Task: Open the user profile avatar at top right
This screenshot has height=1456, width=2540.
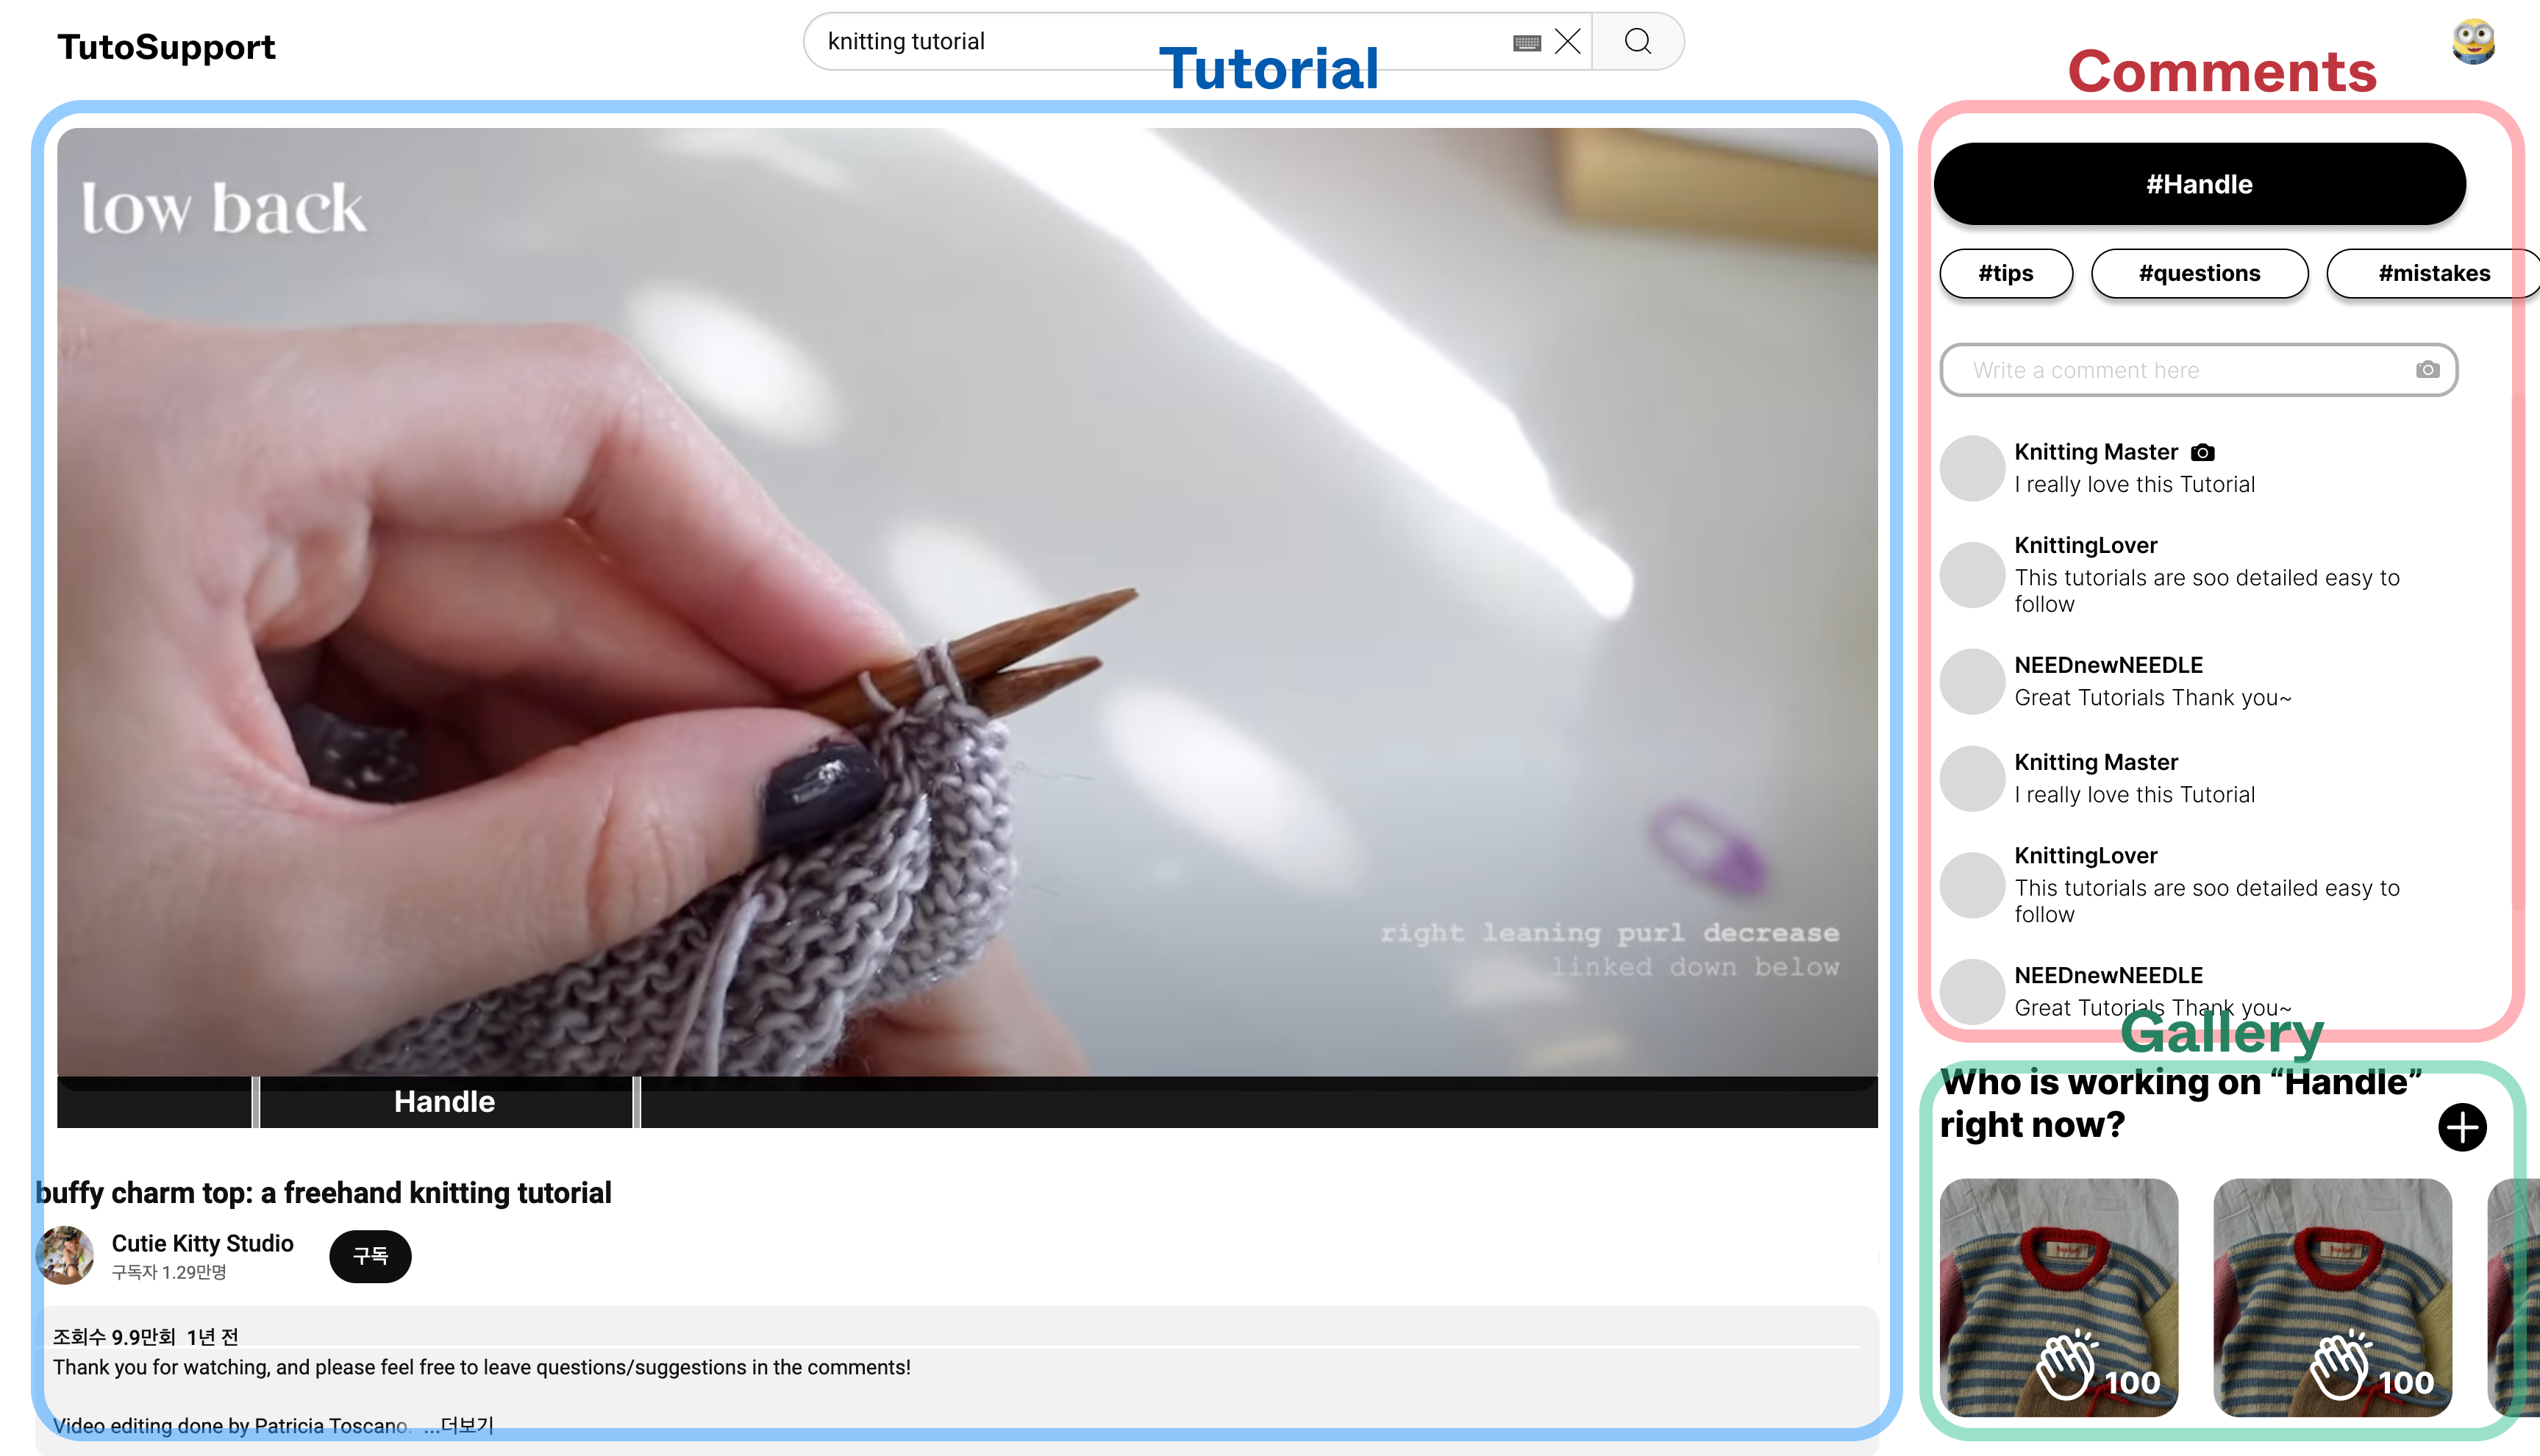Action: click(2473, 42)
